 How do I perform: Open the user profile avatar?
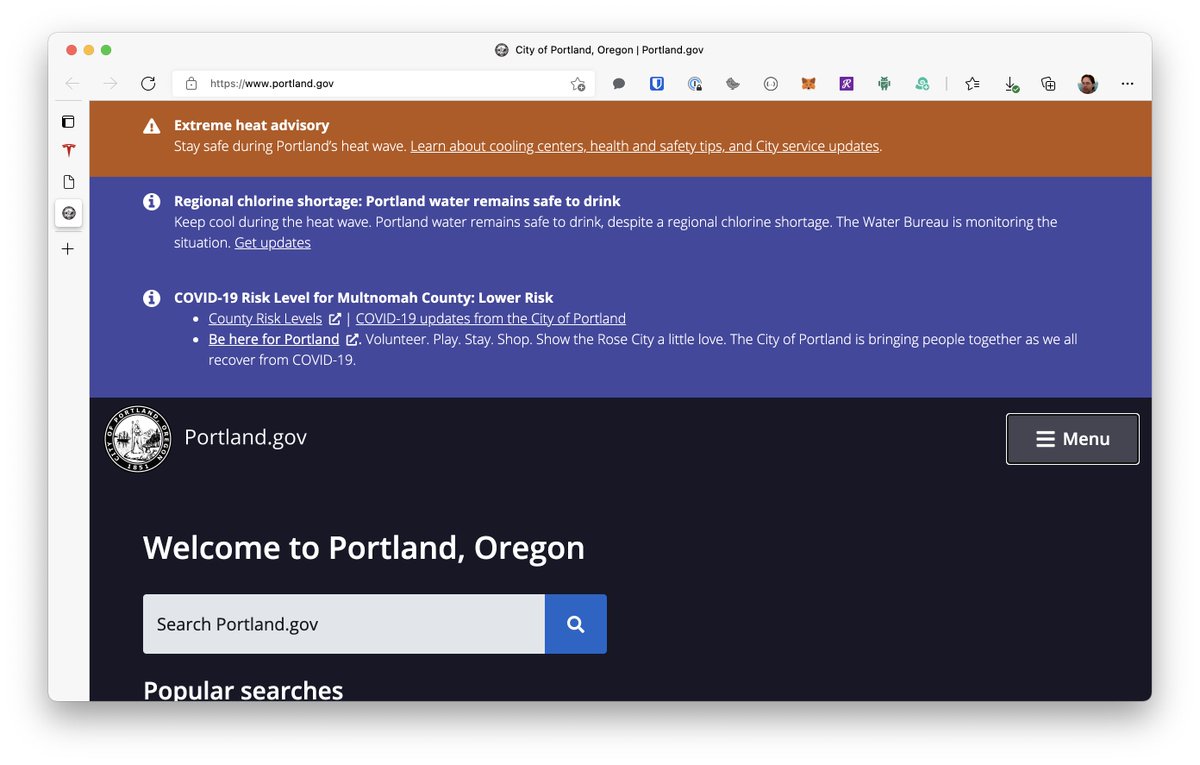click(1088, 84)
